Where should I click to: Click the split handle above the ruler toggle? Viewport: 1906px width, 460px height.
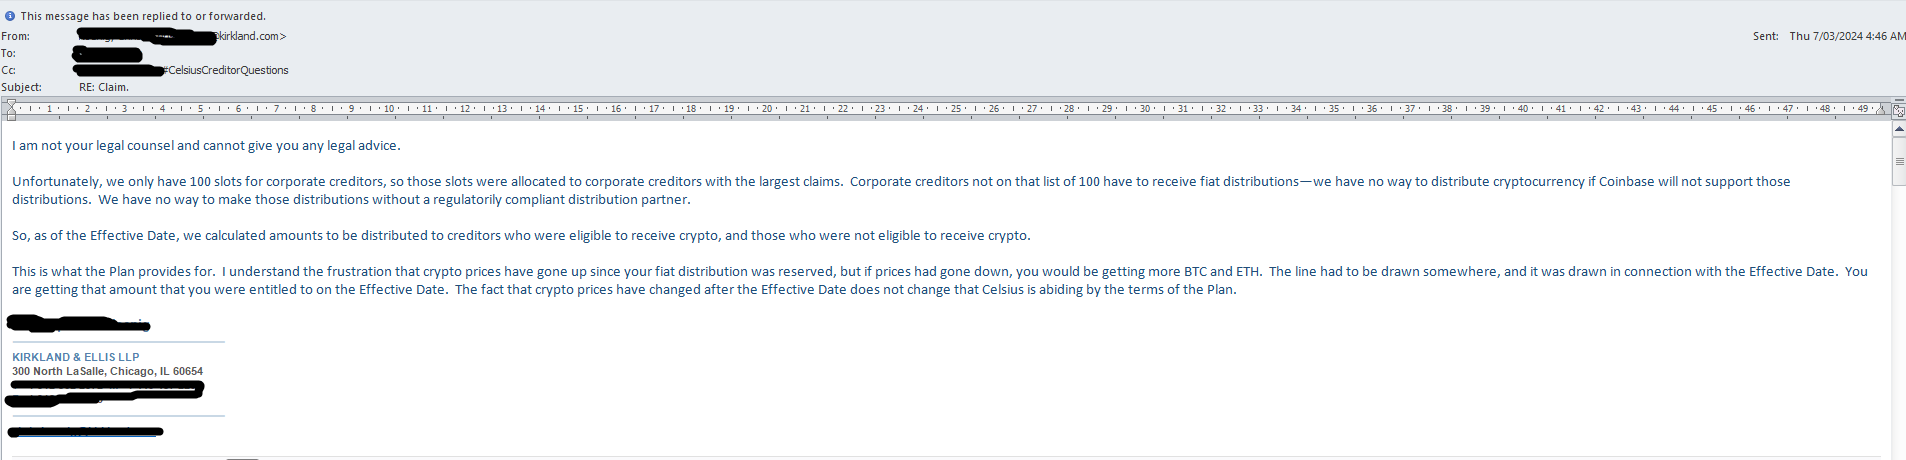[x=1899, y=101]
